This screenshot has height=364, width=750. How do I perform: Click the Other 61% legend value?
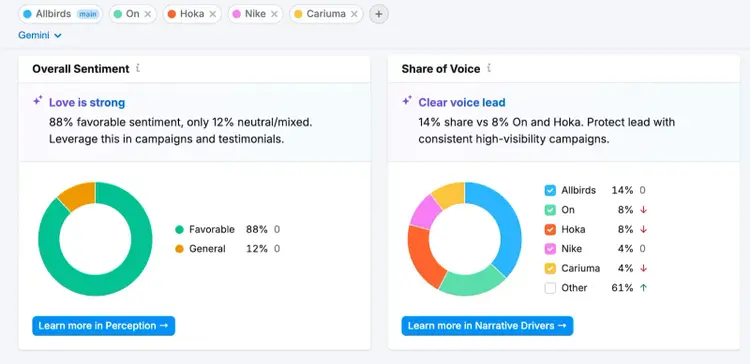pyautogui.click(x=622, y=288)
